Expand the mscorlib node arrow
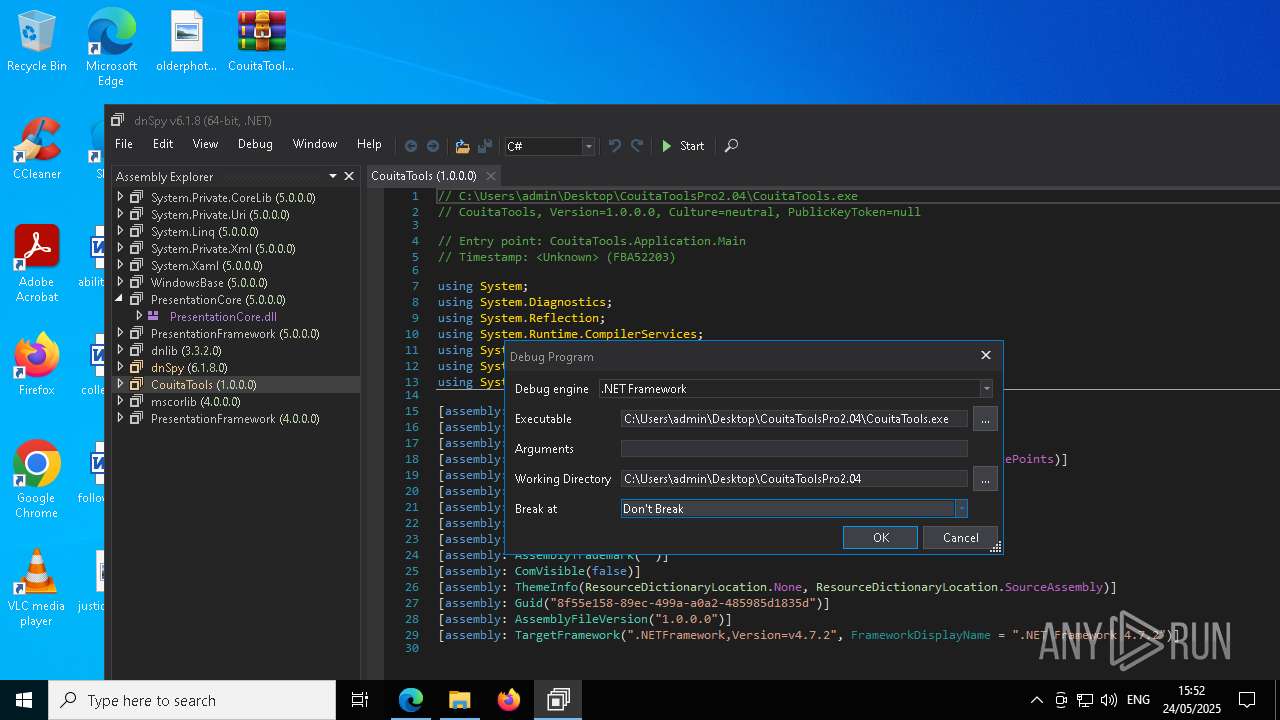The height and width of the screenshot is (720, 1280). click(x=120, y=402)
